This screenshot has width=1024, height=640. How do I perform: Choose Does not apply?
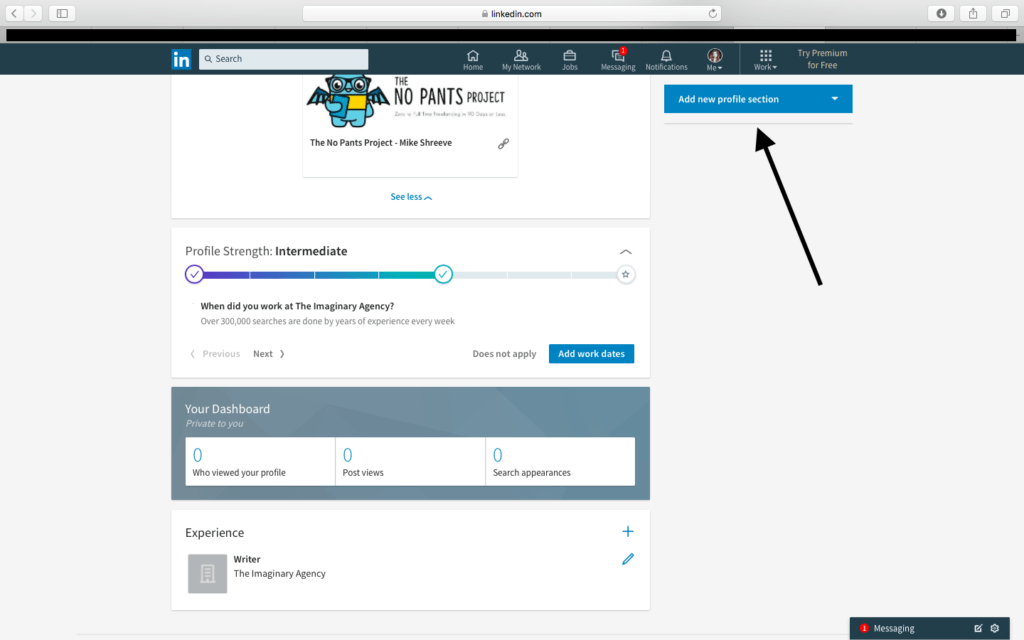(x=504, y=353)
